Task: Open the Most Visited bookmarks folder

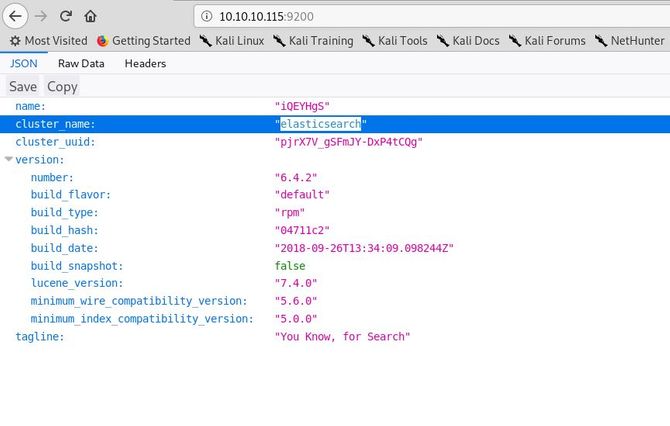Action: (48, 41)
